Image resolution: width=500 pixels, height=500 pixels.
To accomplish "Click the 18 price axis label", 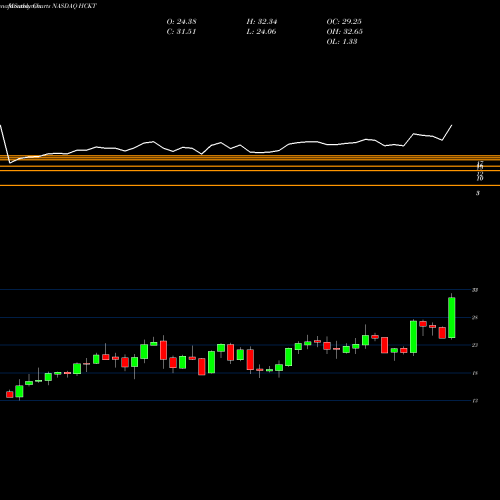I will (x=475, y=373).
